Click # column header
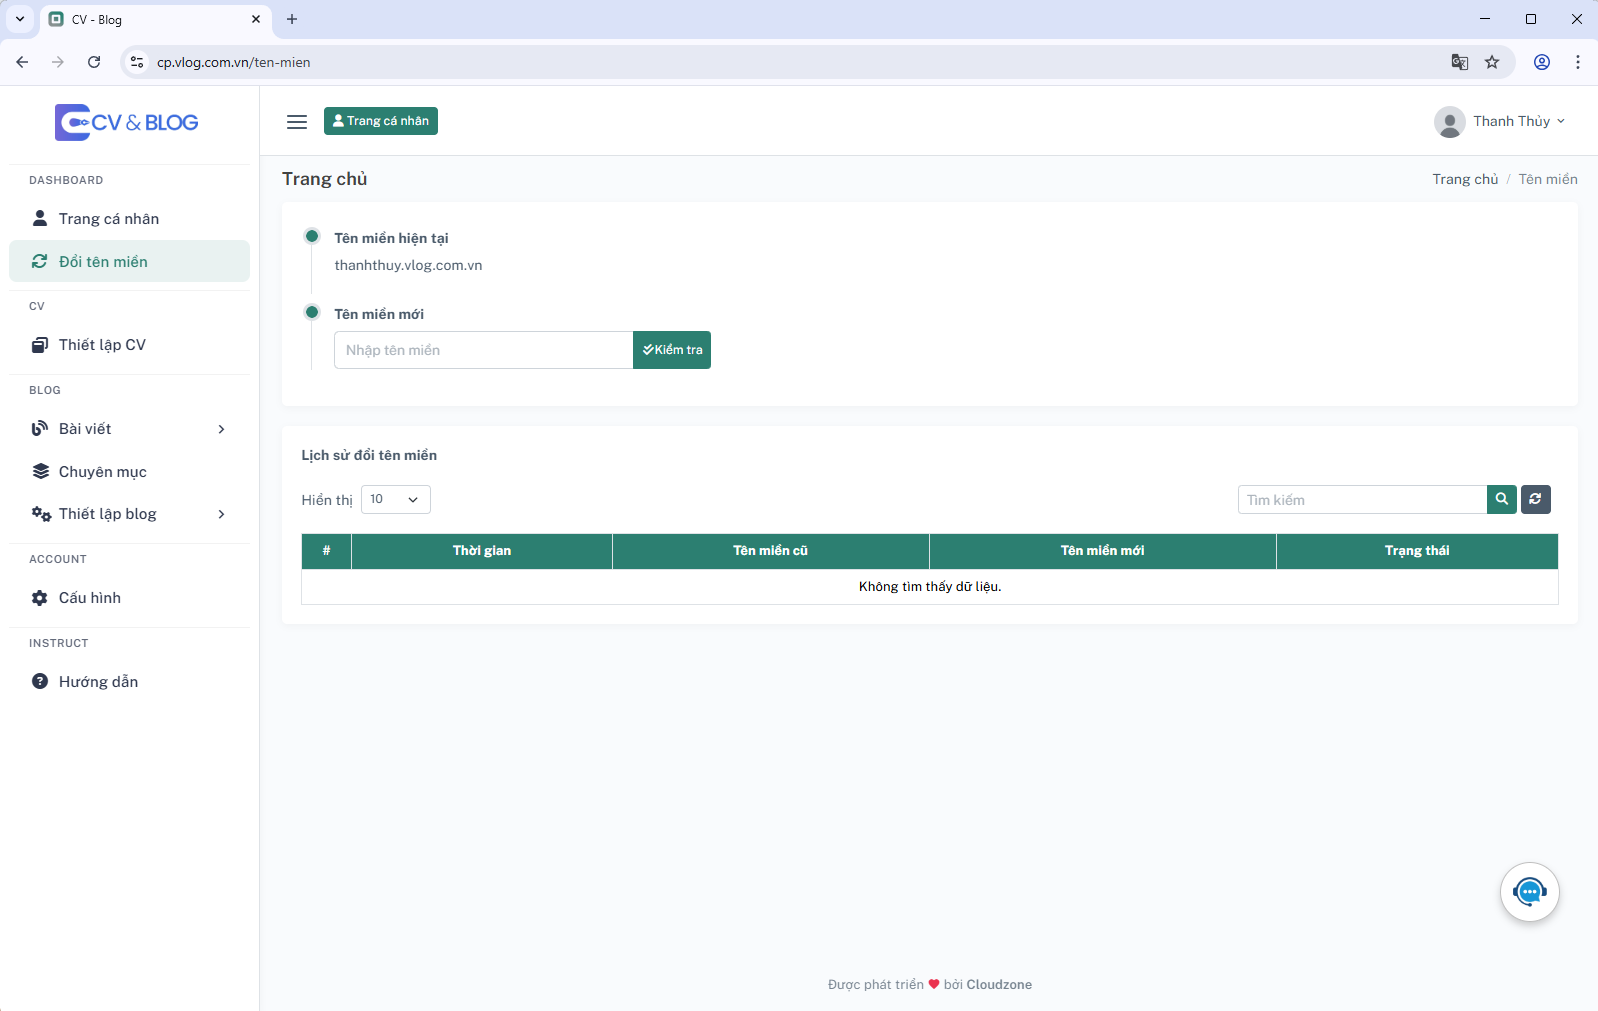 [x=326, y=551]
